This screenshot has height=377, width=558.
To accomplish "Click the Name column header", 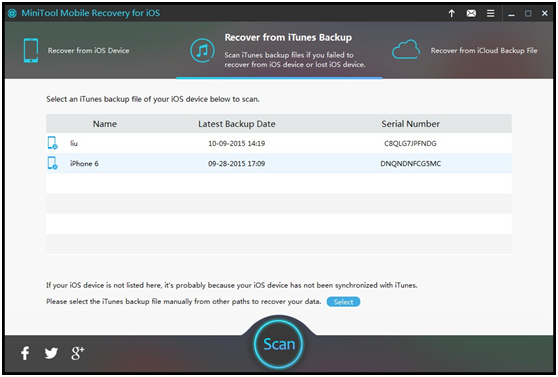I will click(105, 124).
